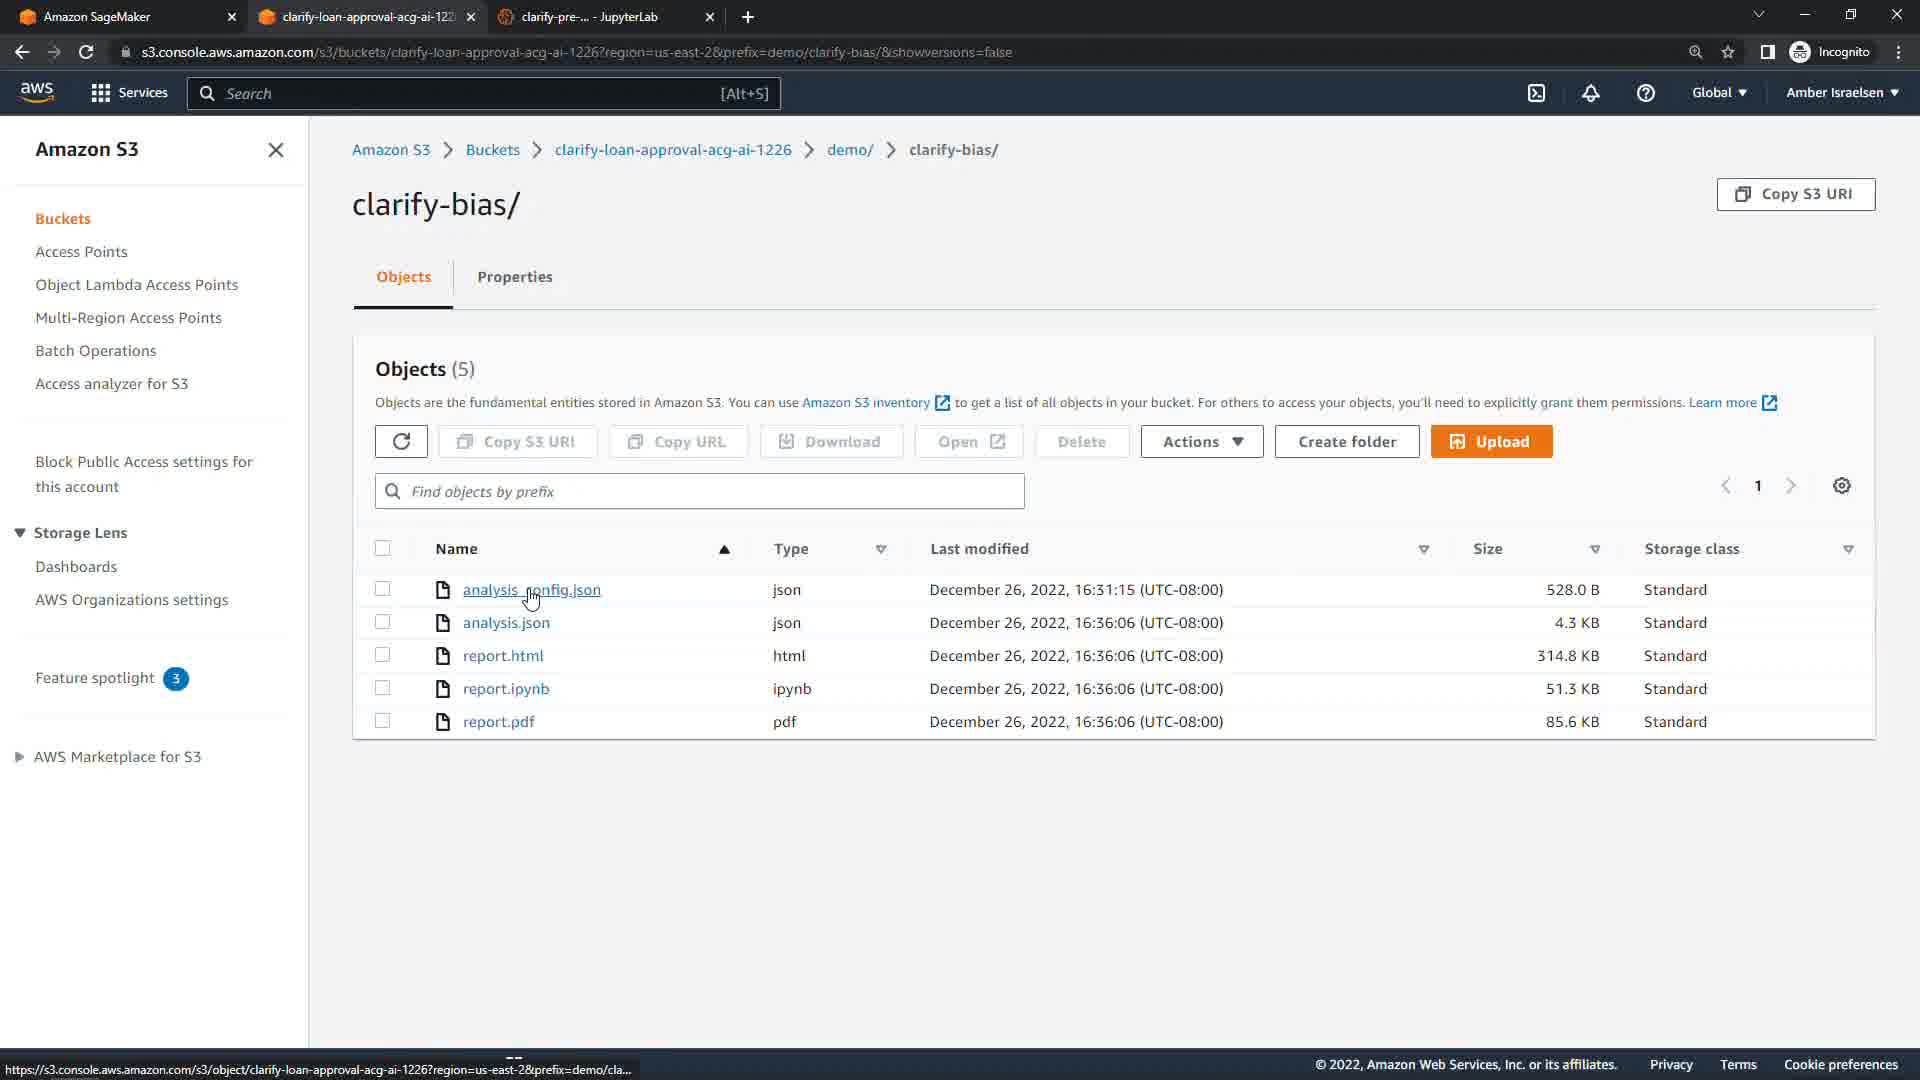Select the report.html checkbox
This screenshot has width=1920, height=1080.
tap(382, 655)
